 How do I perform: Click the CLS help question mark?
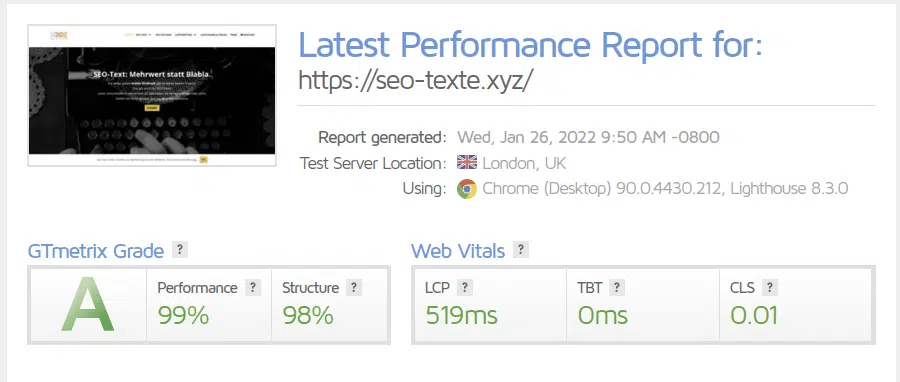[770, 287]
